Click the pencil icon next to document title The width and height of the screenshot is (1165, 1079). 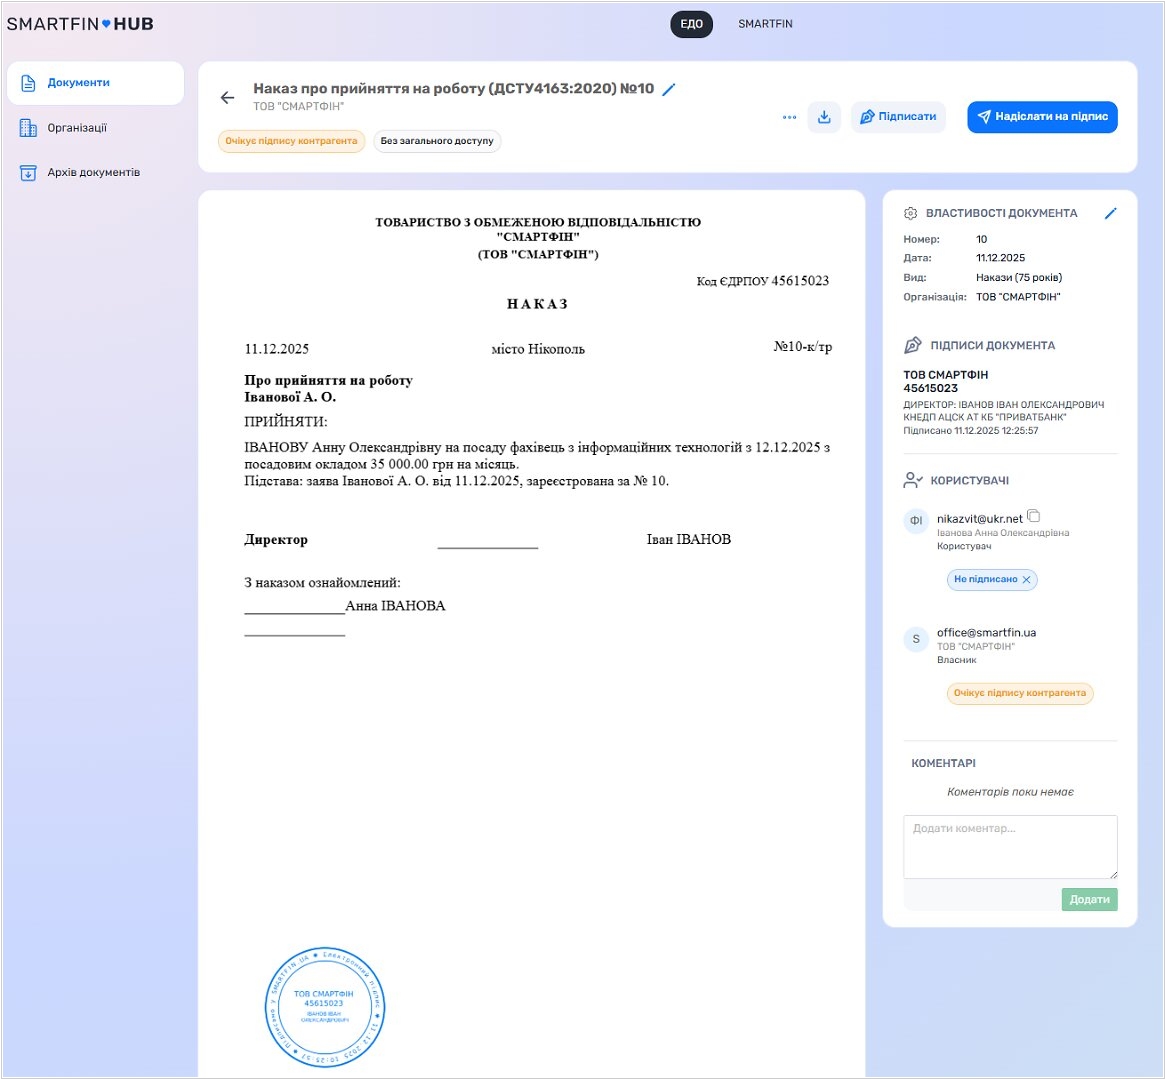tap(669, 90)
